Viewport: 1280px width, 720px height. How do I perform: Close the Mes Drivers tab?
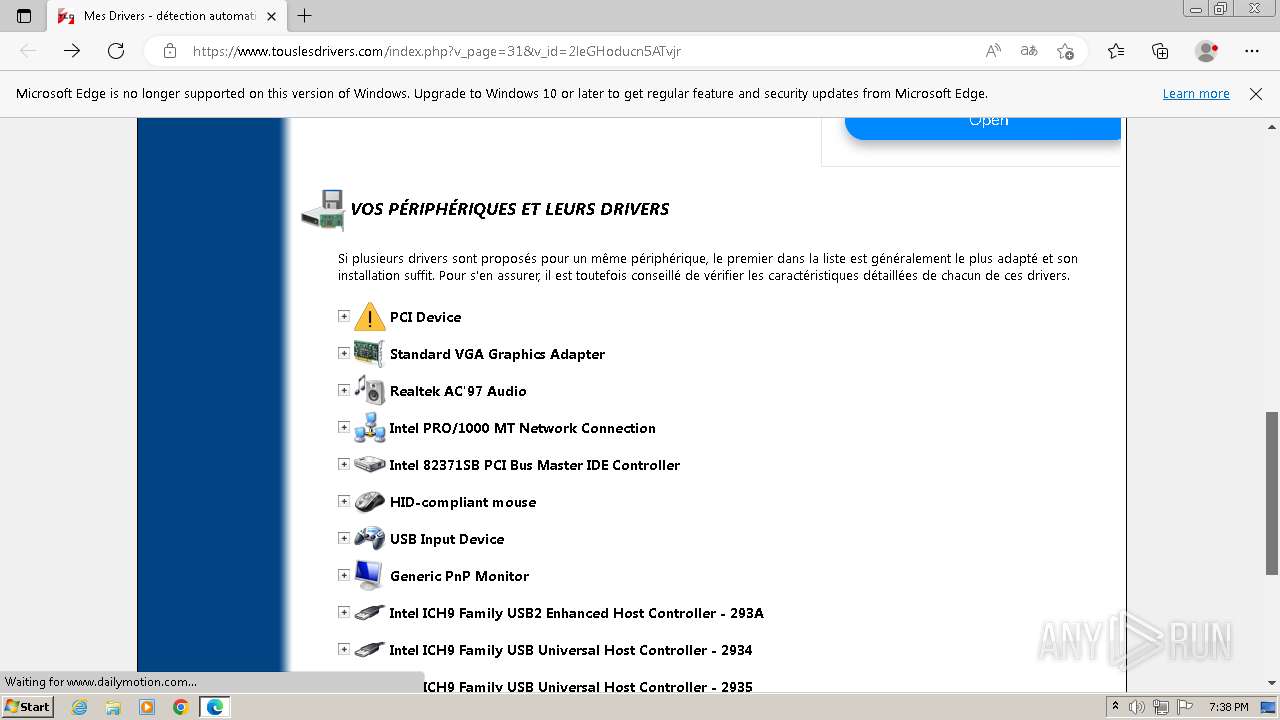(x=271, y=16)
